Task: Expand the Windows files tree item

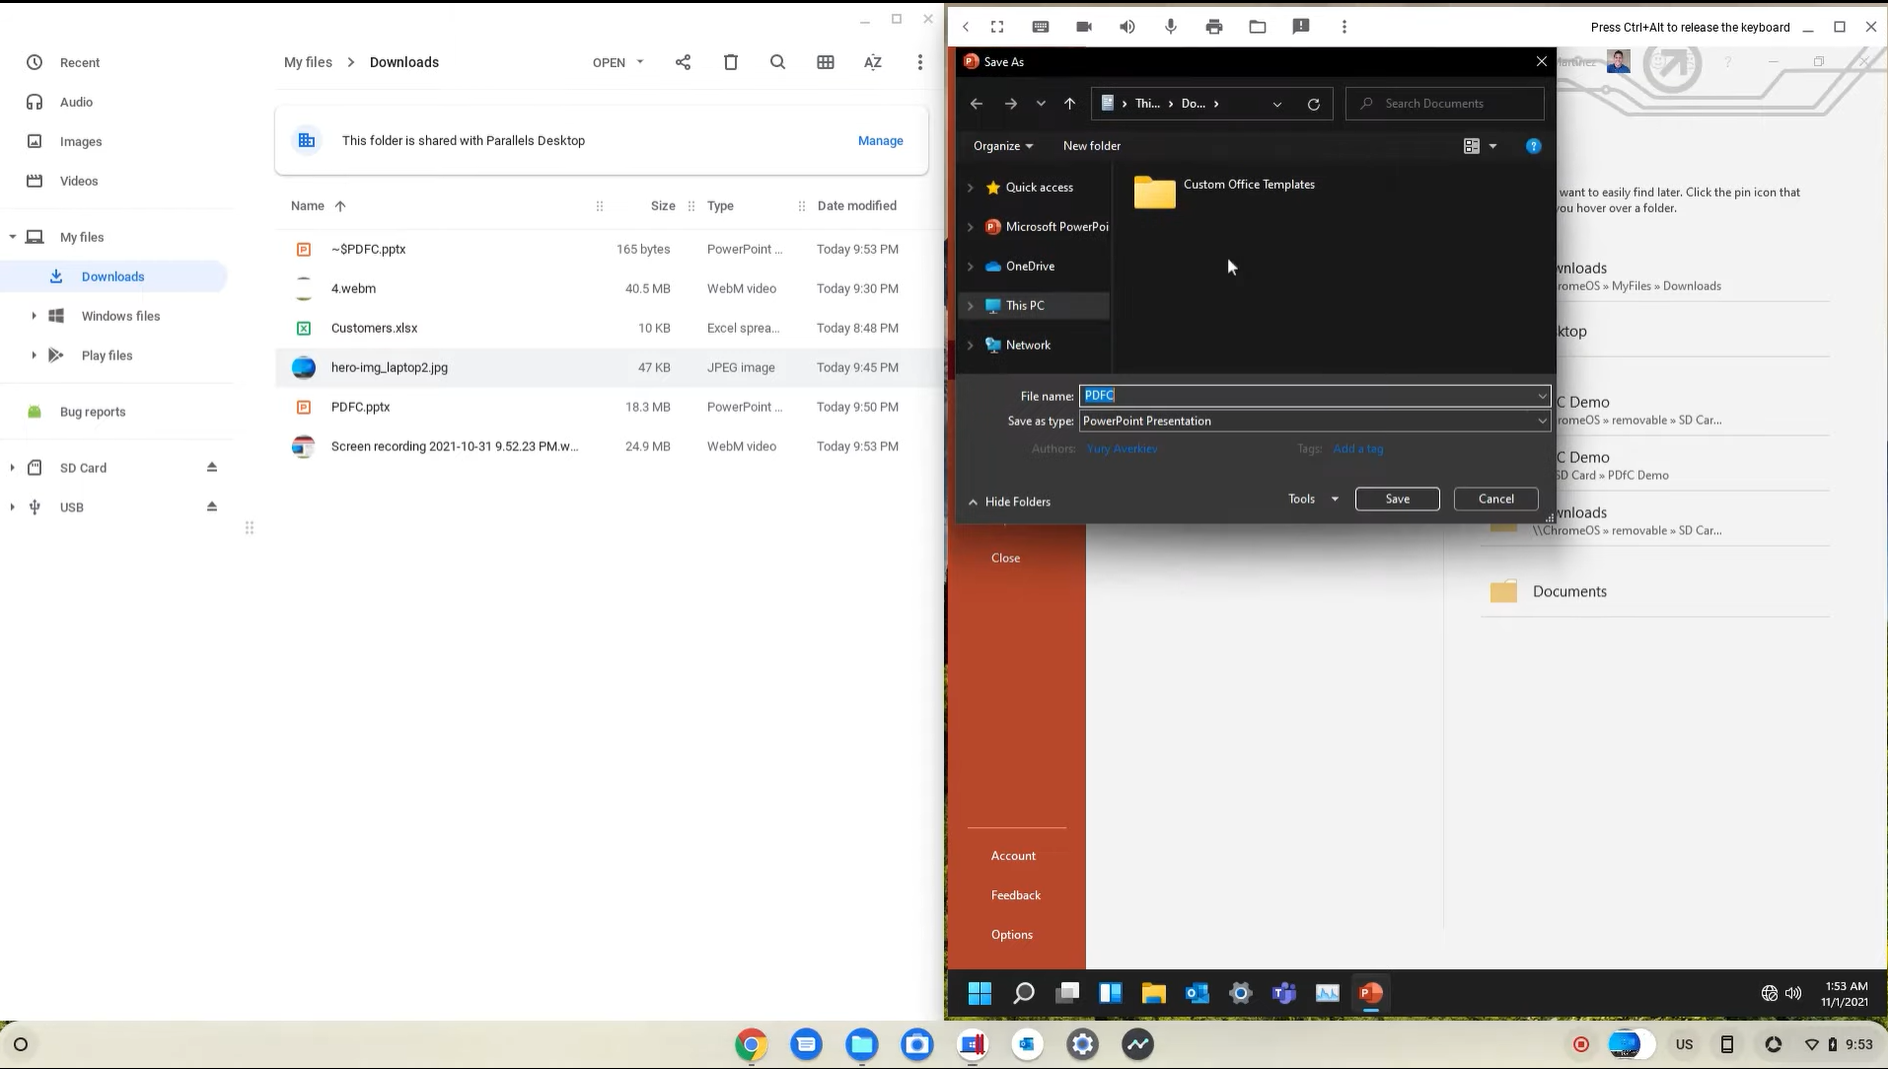Action: [34, 316]
